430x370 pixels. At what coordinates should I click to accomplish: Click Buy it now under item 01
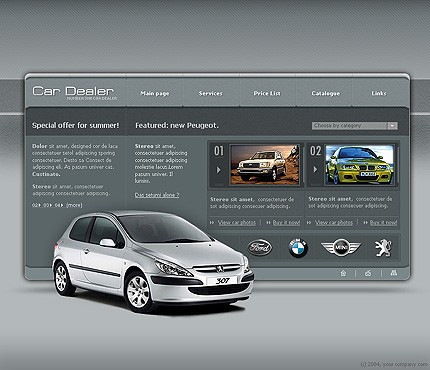click(x=286, y=222)
